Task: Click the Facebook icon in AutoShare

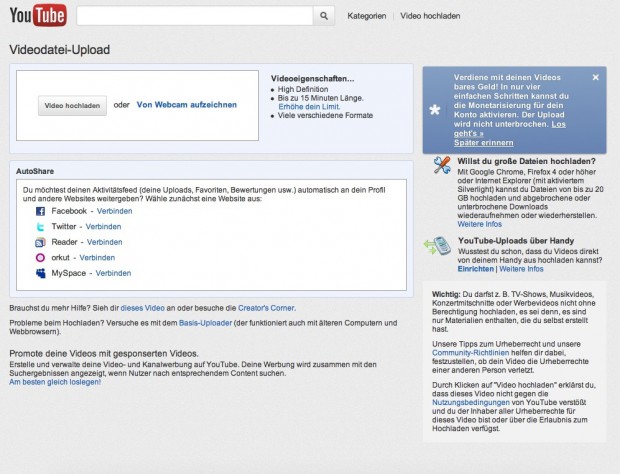Action: [40, 211]
